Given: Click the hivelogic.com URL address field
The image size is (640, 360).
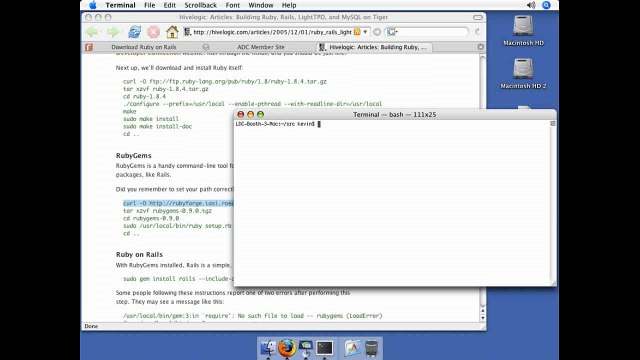Looking at the screenshot, I should click(x=272, y=32).
